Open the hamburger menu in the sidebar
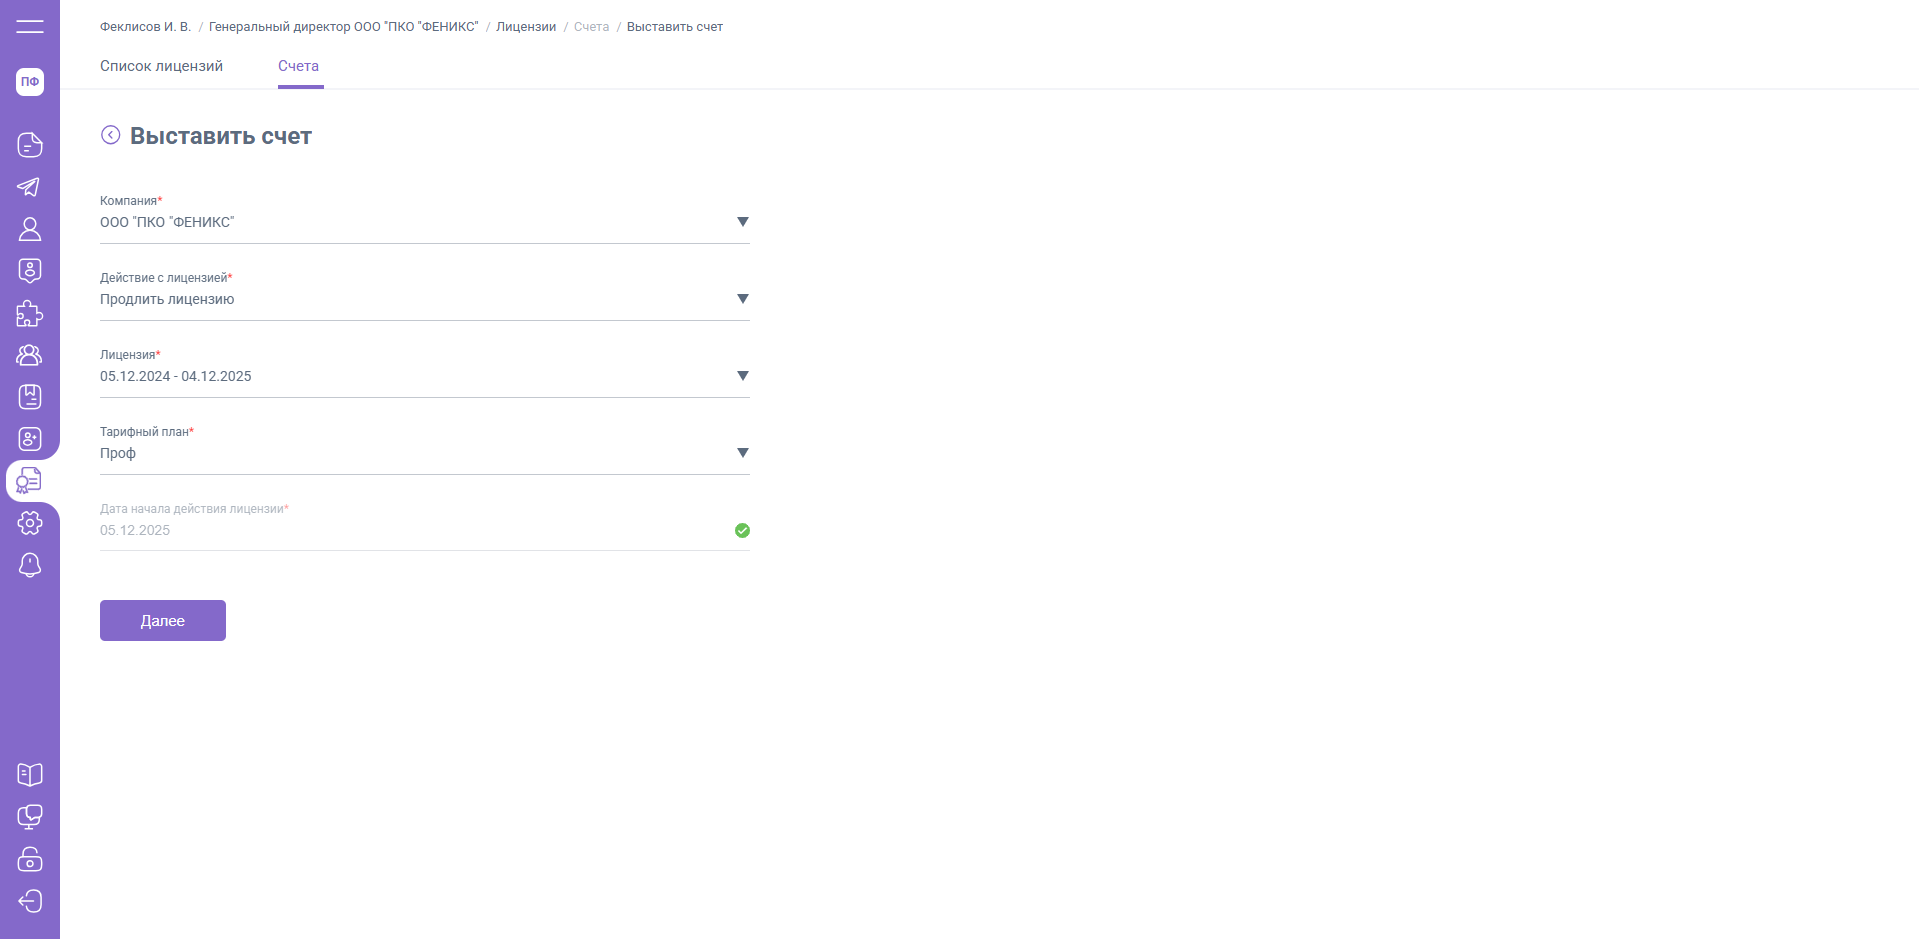Viewport: 1919px width, 939px height. click(x=30, y=27)
